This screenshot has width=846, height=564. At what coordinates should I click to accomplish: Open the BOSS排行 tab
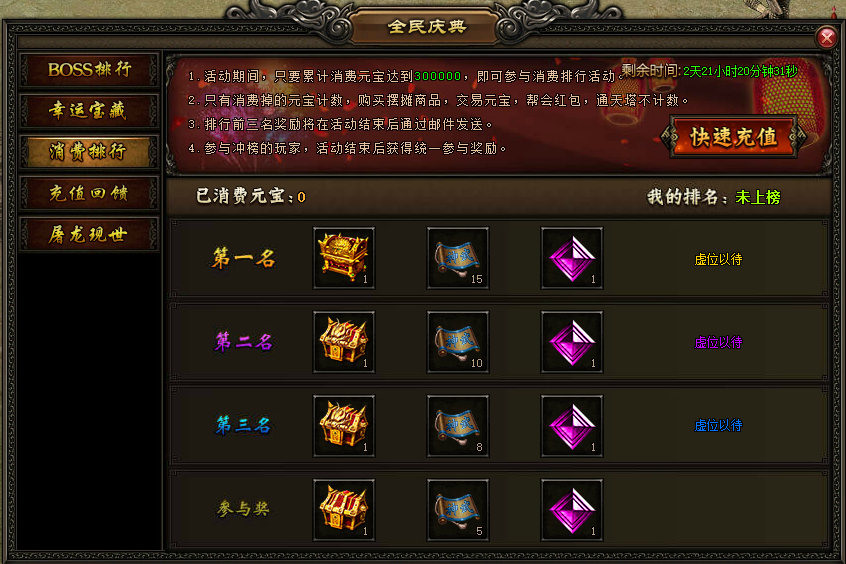[x=89, y=70]
